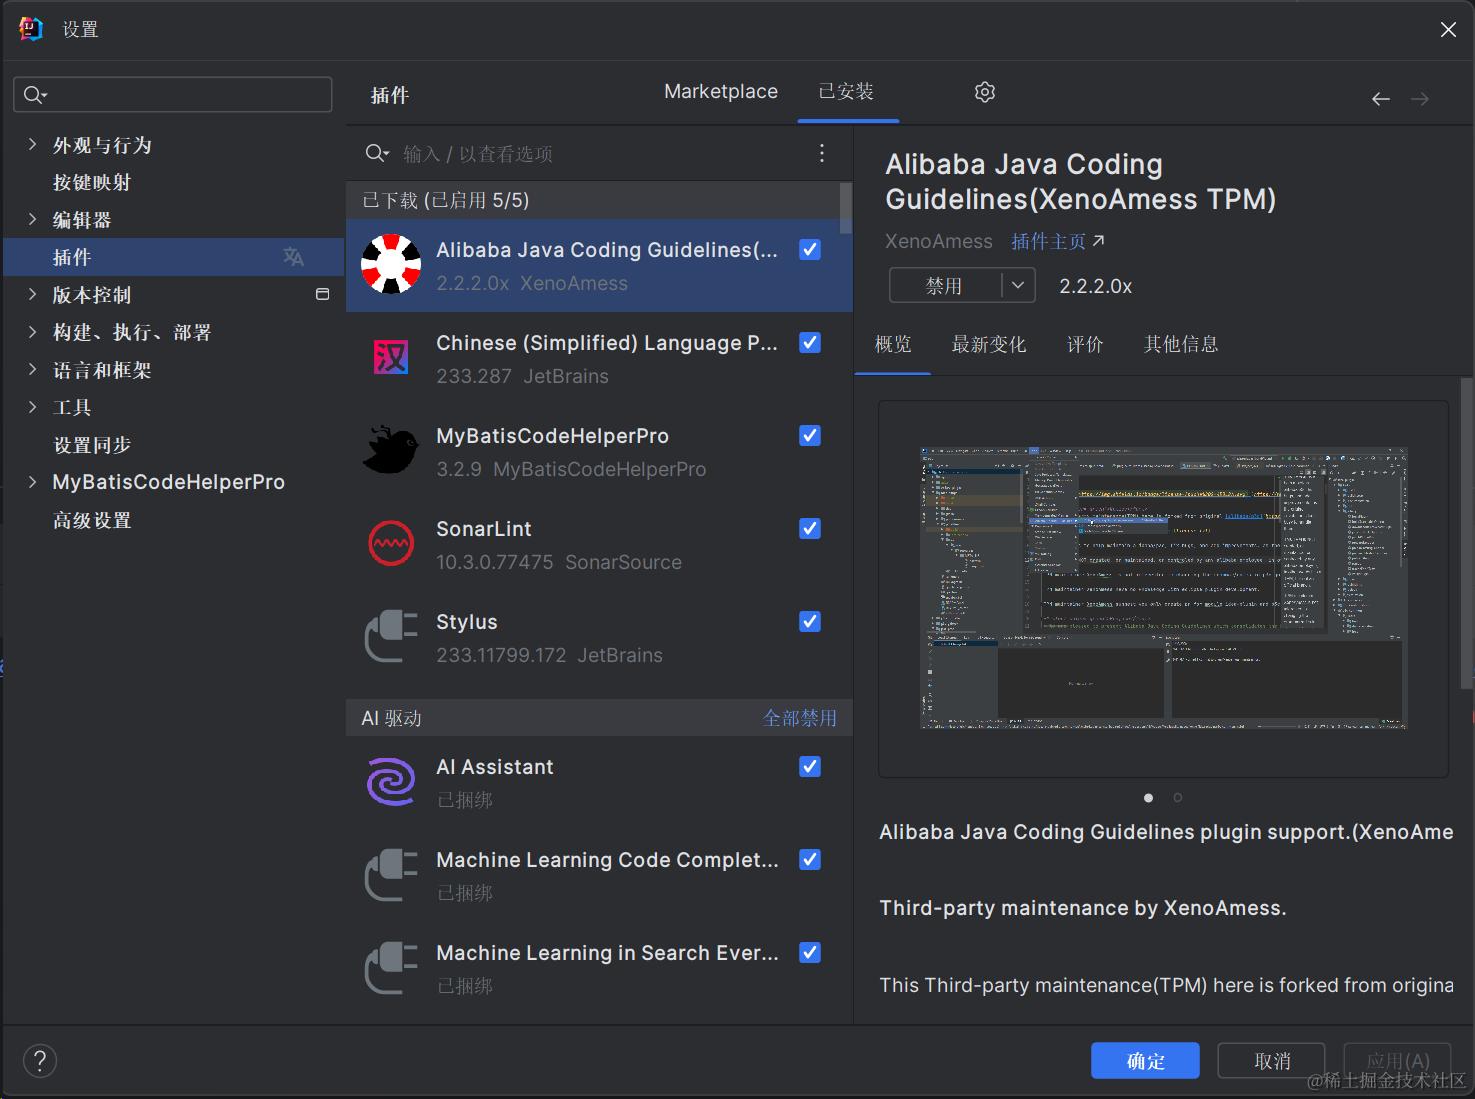Click the plugin description vertical scrollbar
This screenshot has height=1099, width=1475.
[1467, 533]
